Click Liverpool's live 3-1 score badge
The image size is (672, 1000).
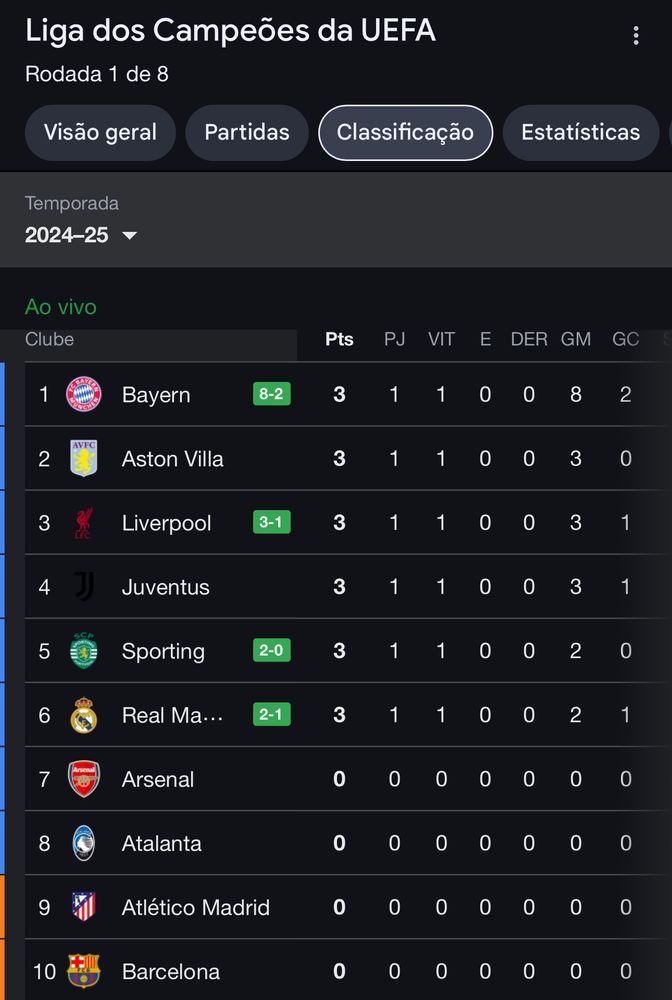[x=271, y=522]
